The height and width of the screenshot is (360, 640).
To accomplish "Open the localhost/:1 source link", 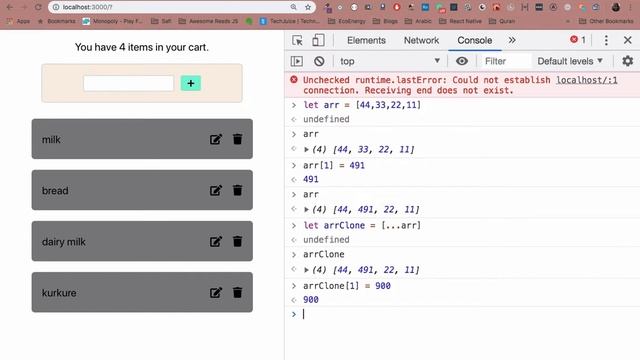I will (587, 80).
